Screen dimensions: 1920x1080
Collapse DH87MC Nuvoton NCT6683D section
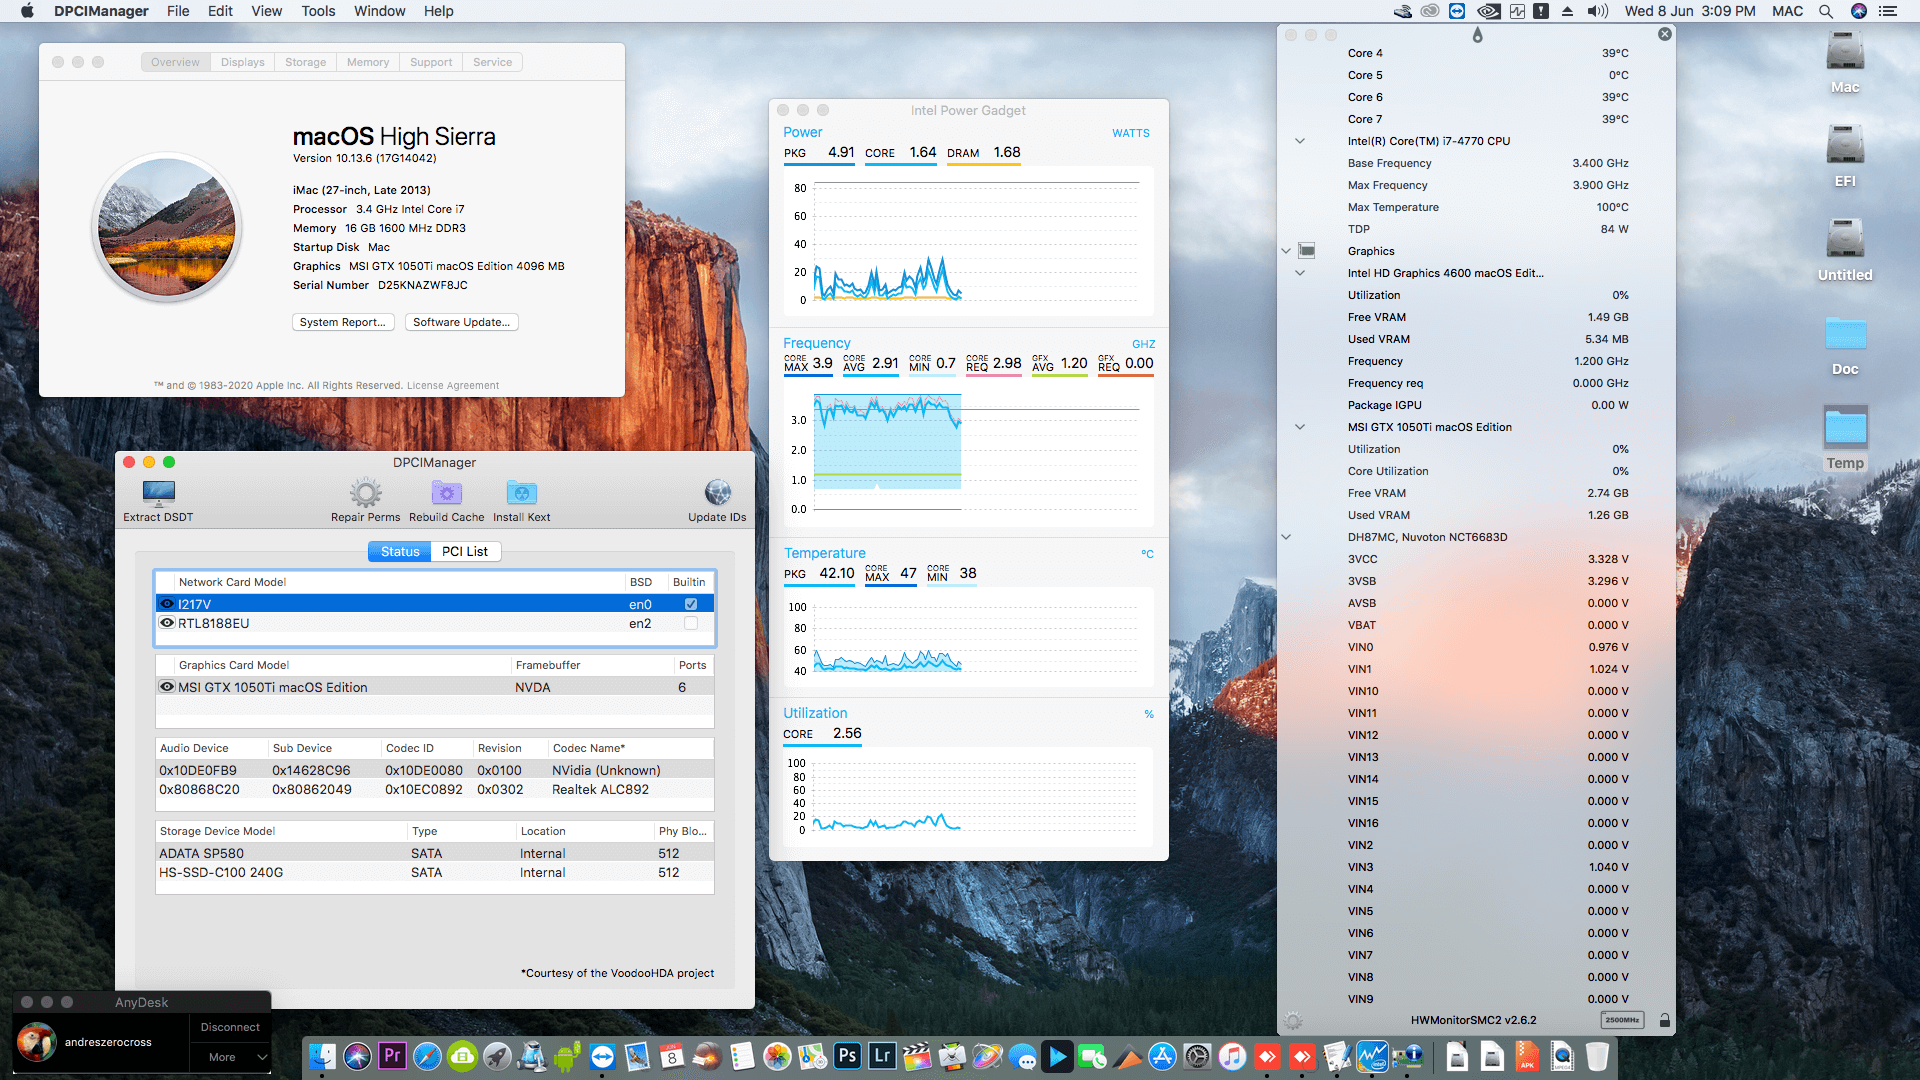1286,537
